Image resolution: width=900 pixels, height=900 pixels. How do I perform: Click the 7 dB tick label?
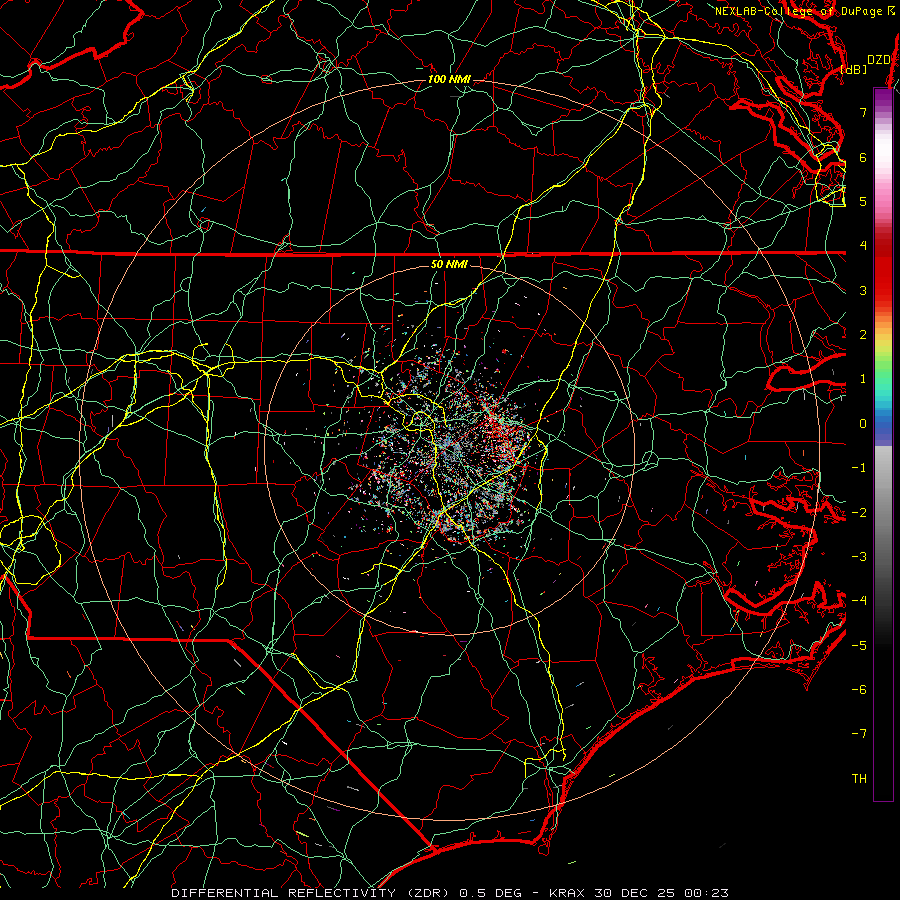(863, 112)
